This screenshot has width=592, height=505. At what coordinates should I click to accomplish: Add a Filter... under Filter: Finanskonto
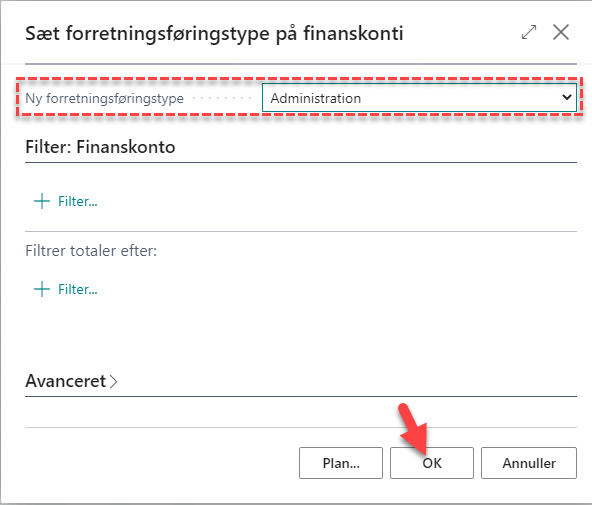click(78, 202)
